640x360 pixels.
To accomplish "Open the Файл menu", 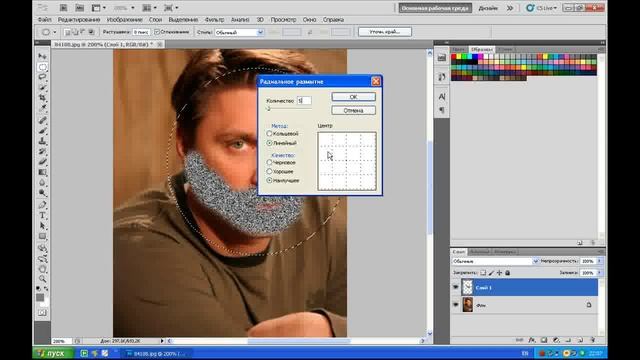I will (x=44, y=20).
